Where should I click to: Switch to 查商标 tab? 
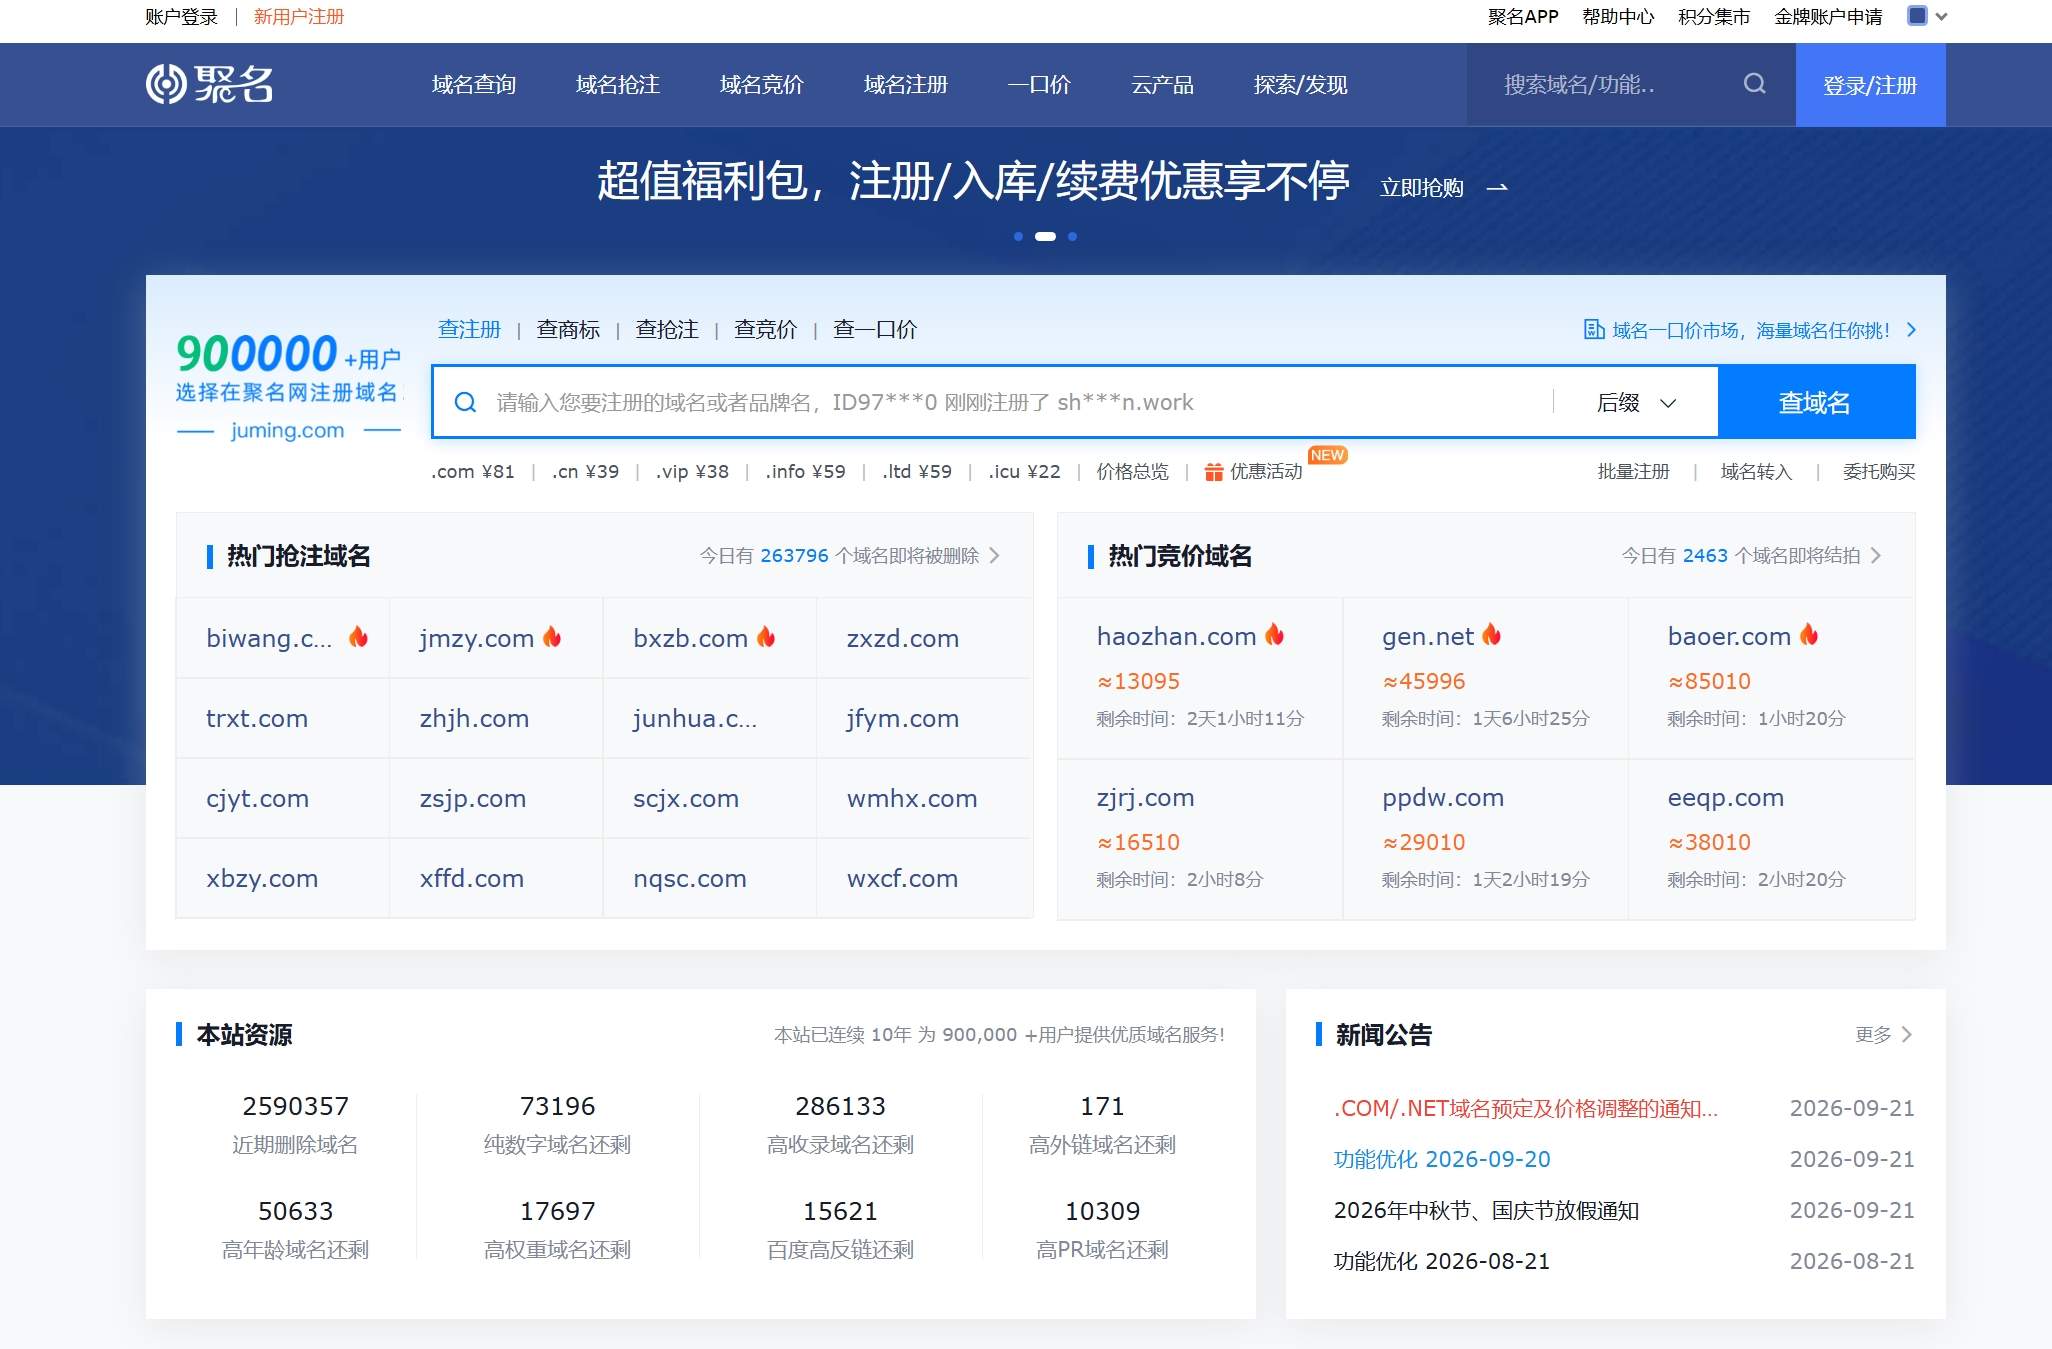tap(568, 329)
